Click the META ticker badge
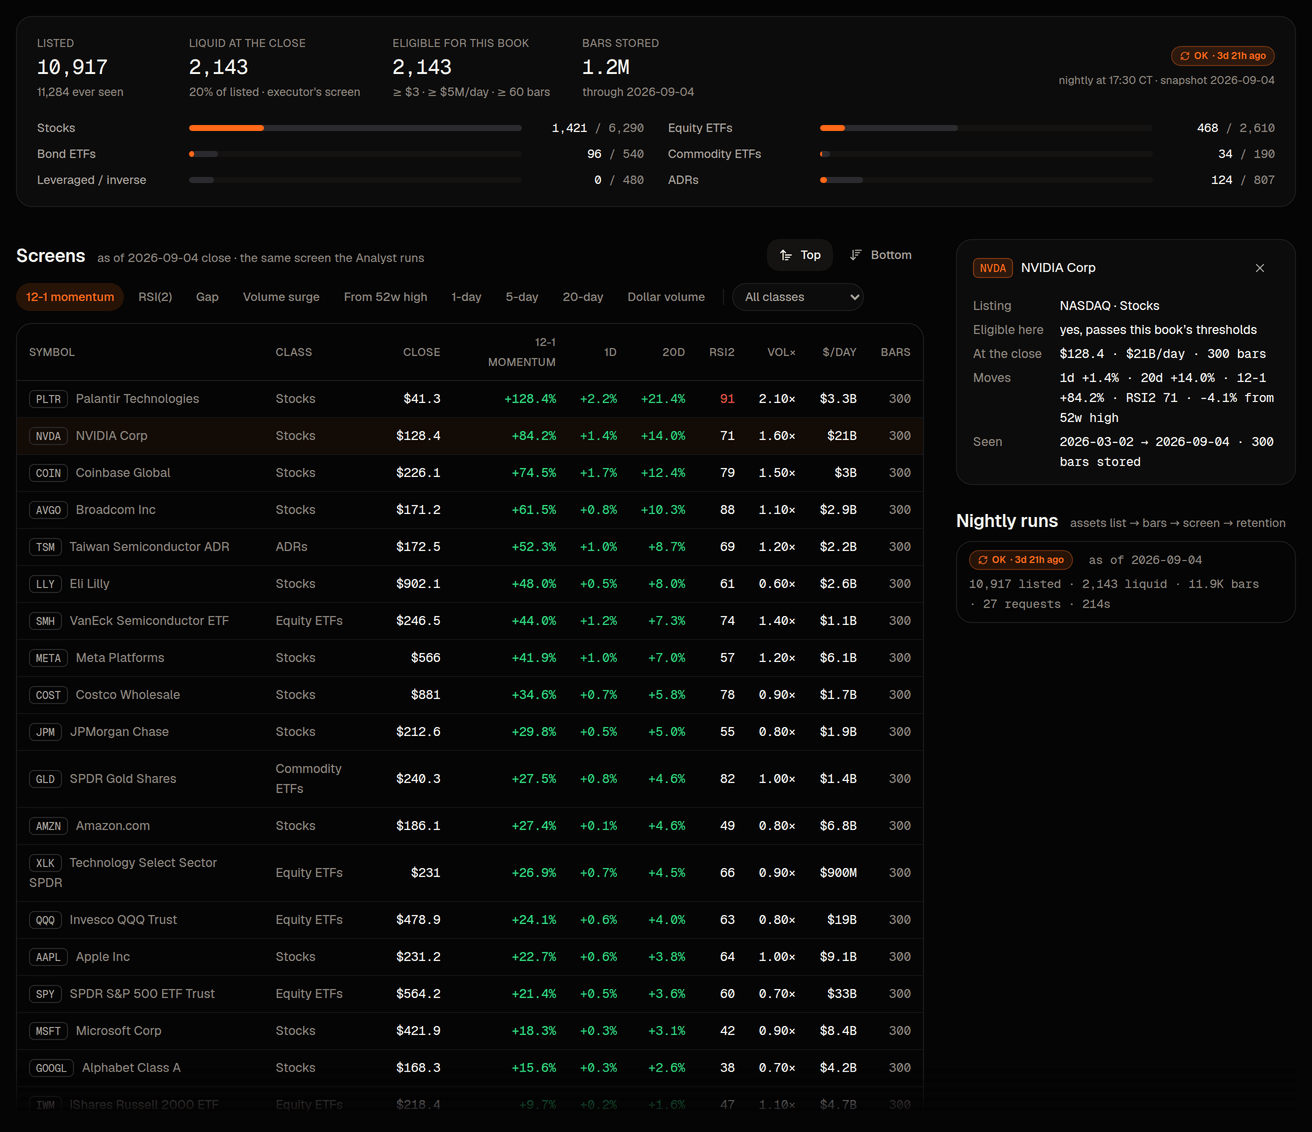The width and height of the screenshot is (1312, 1132). [48, 658]
